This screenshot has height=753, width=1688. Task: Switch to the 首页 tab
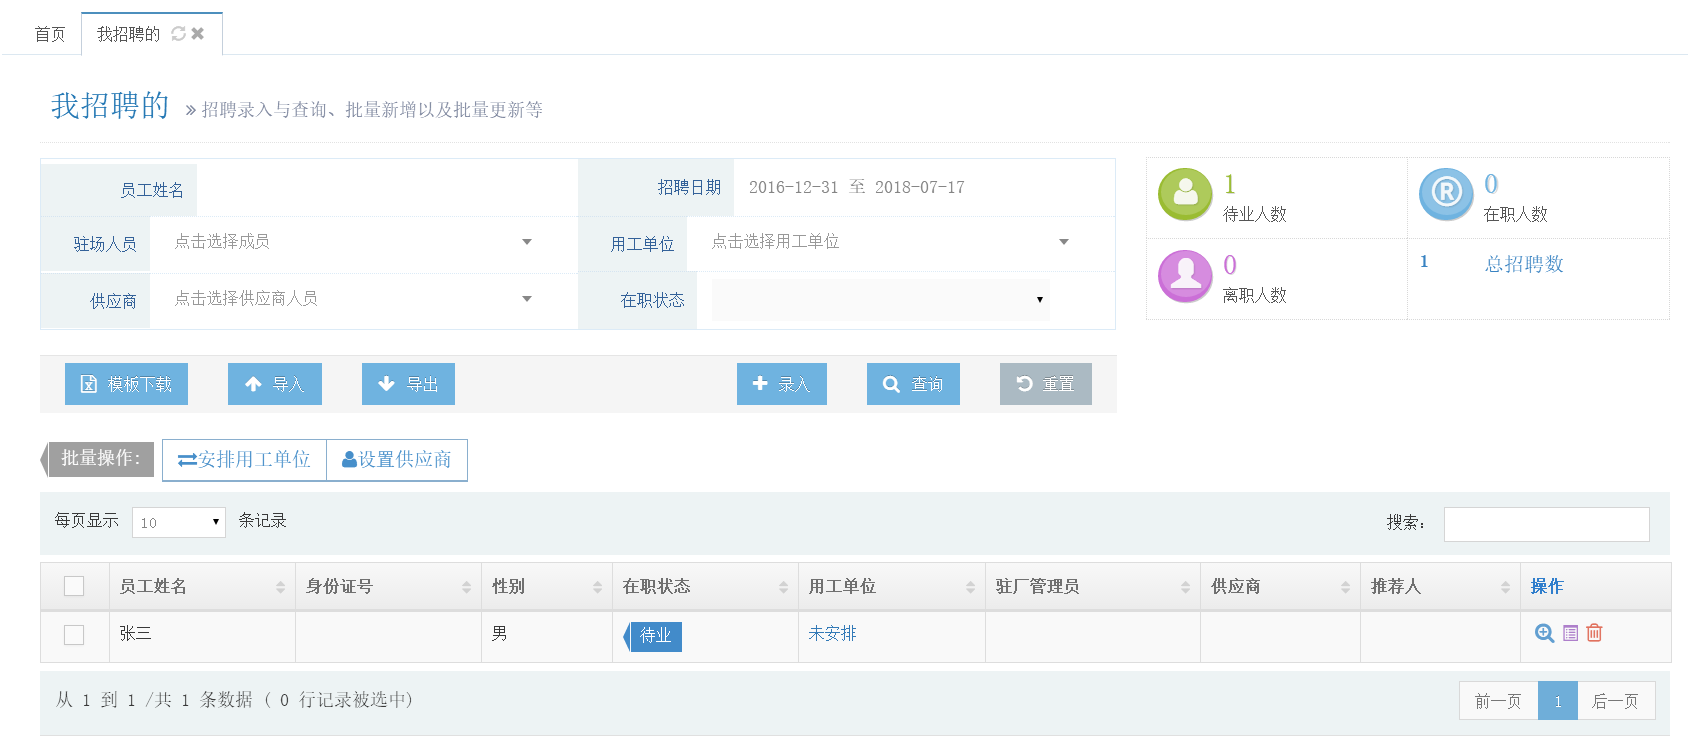point(50,34)
